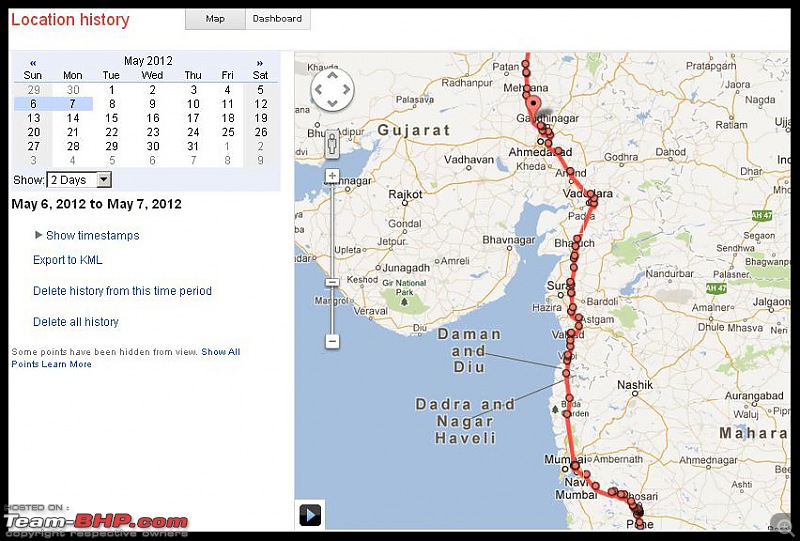Select May 6 in the calendar
This screenshot has width=800, height=541.
pyautogui.click(x=33, y=104)
